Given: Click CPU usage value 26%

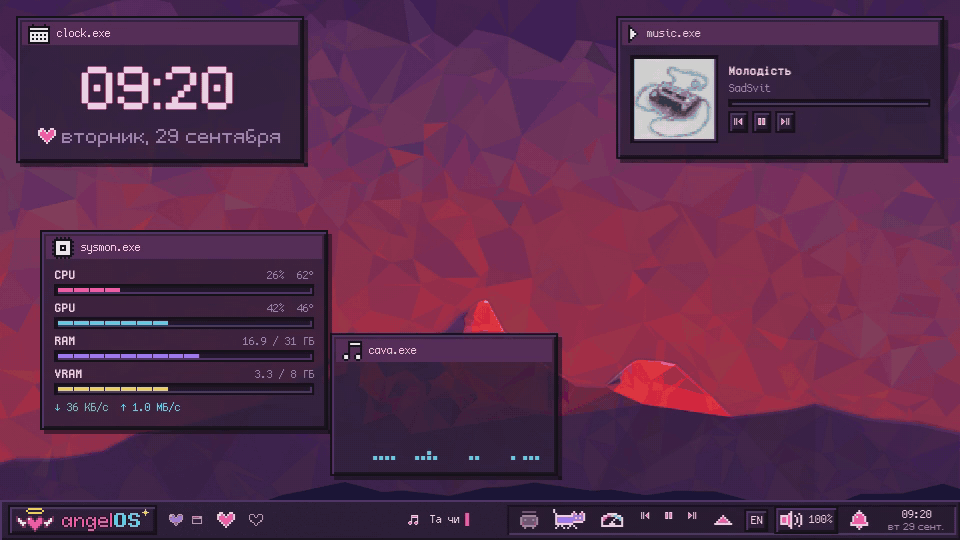Looking at the screenshot, I should pyautogui.click(x=276, y=276).
